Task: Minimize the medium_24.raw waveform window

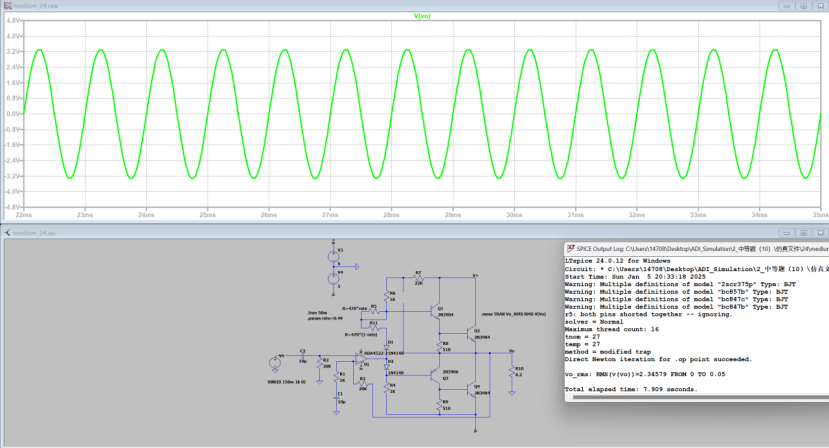Action: 786,6
